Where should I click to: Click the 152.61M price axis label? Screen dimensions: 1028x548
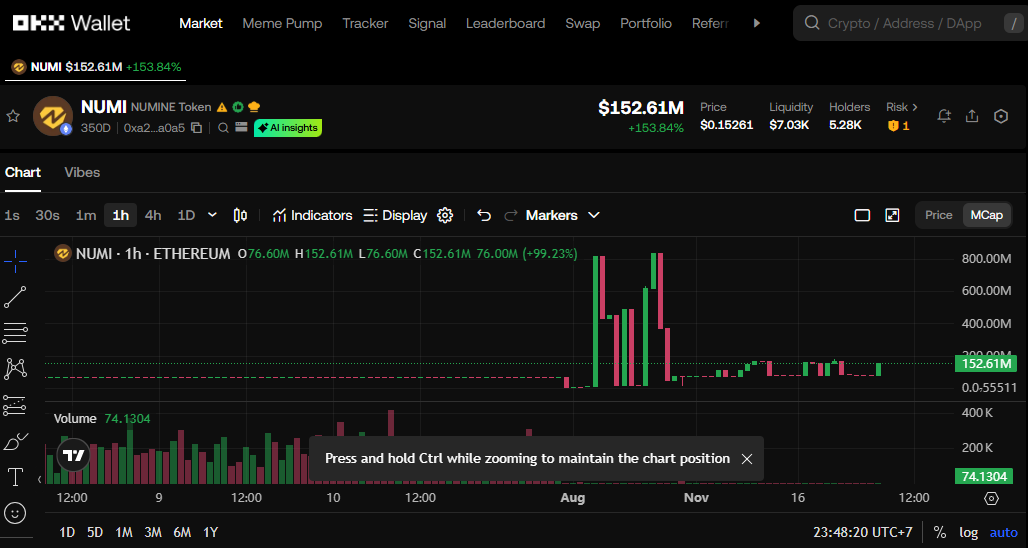coord(985,364)
